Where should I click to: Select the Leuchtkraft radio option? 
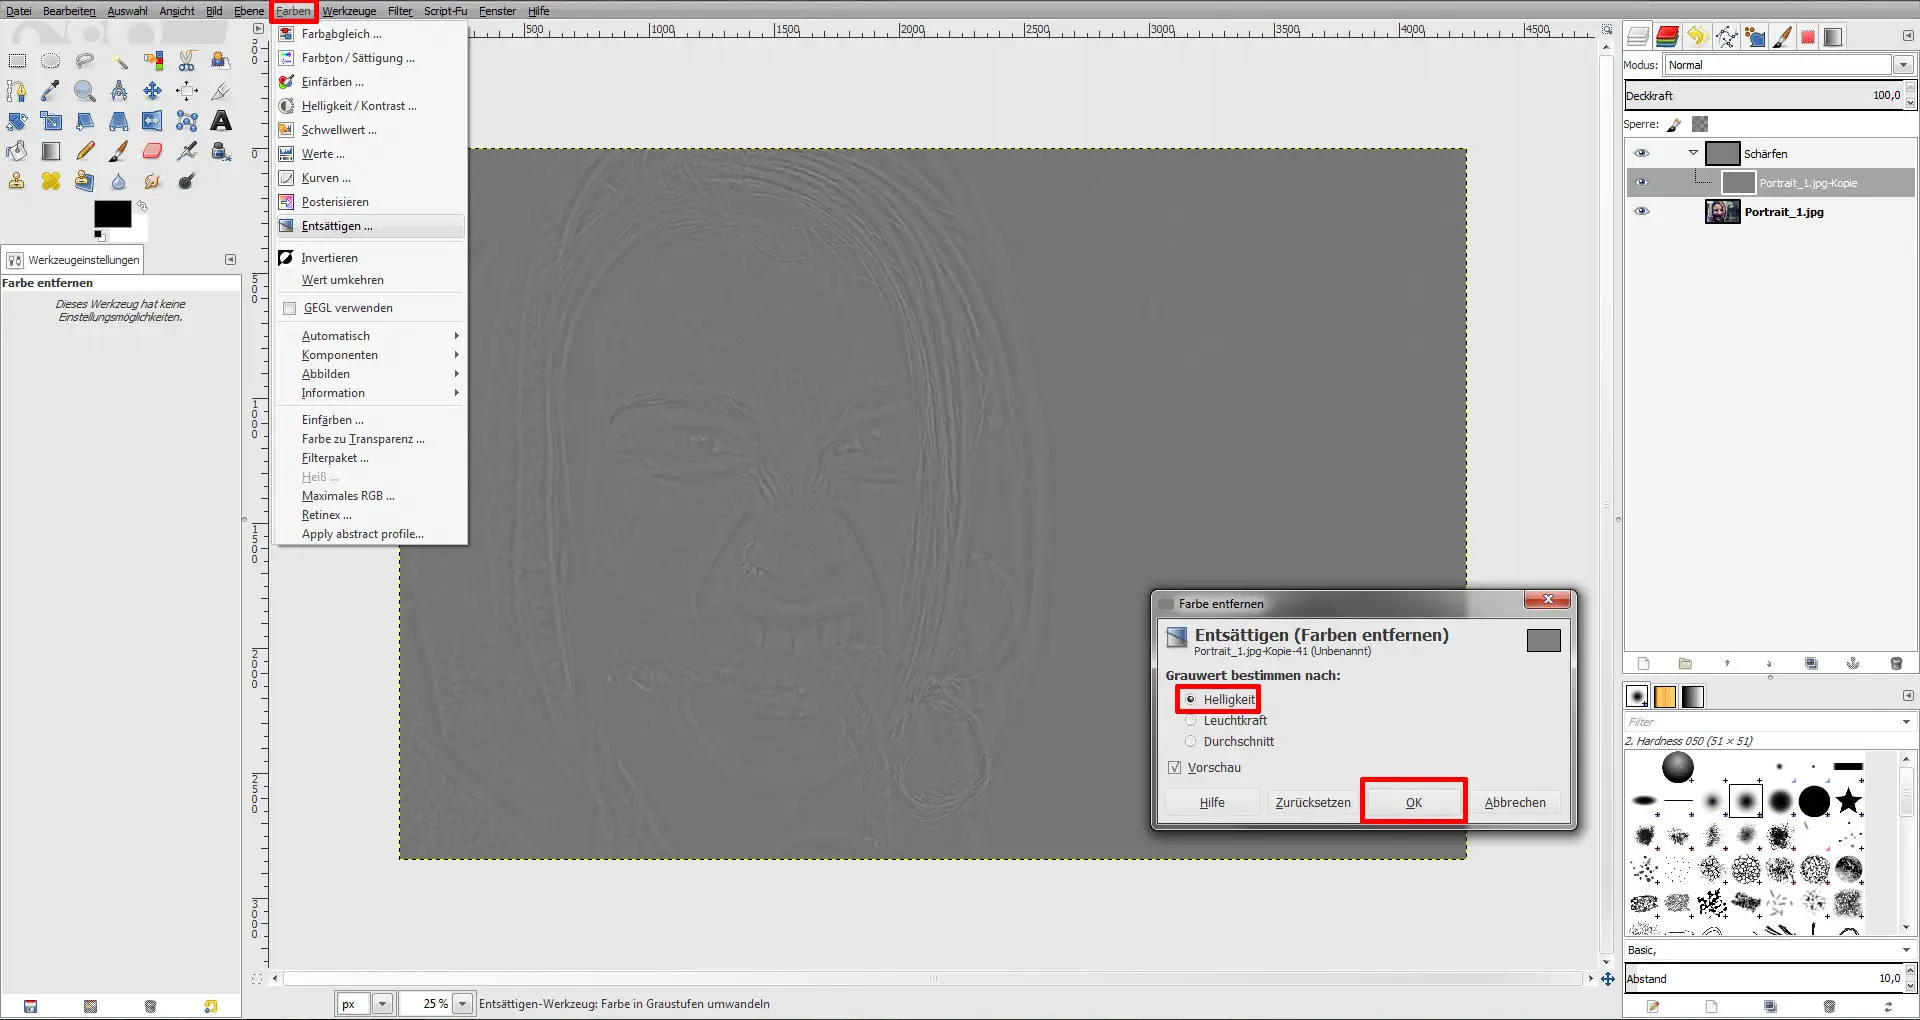point(1190,721)
